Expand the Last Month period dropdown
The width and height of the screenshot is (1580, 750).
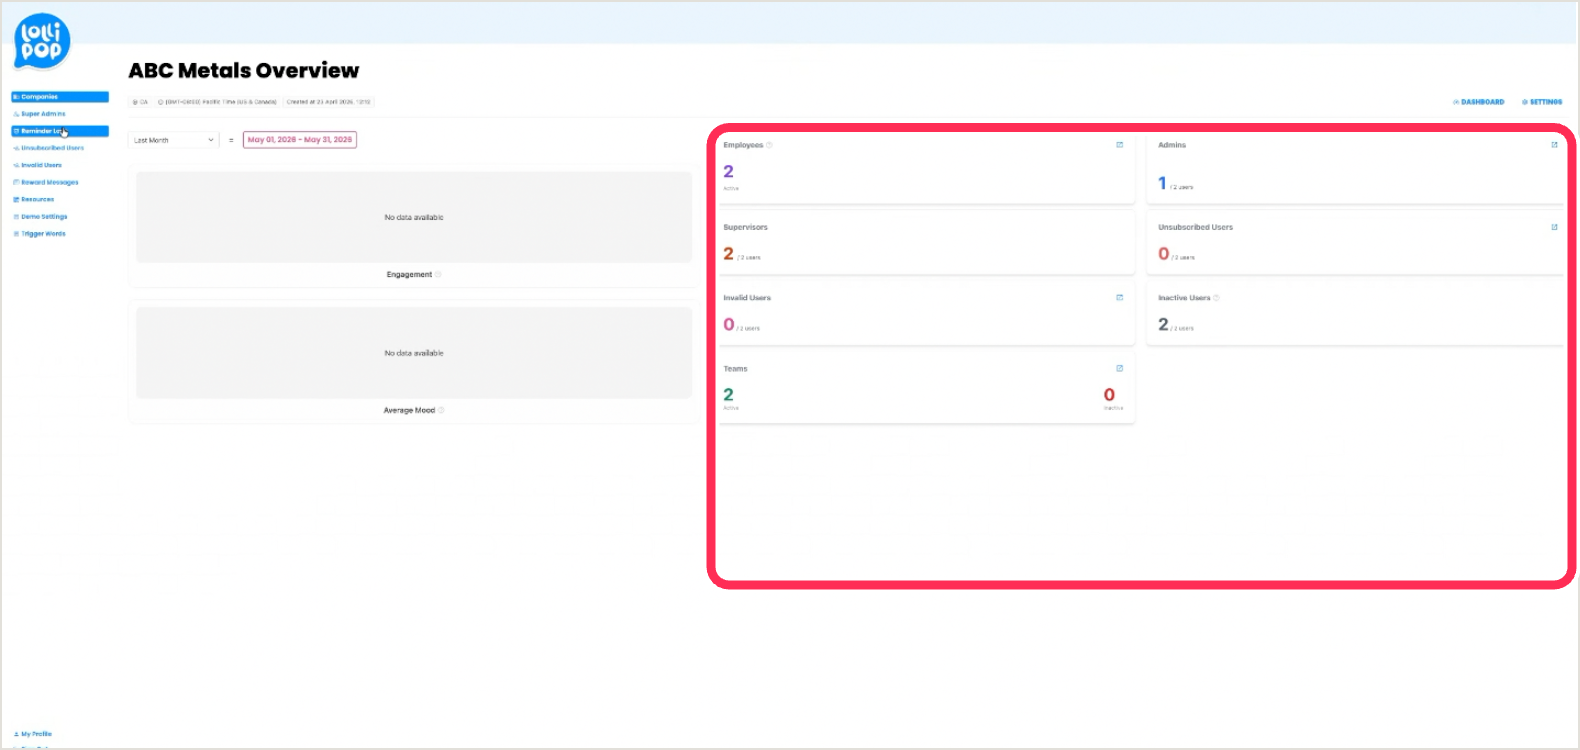(x=174, y=140)
